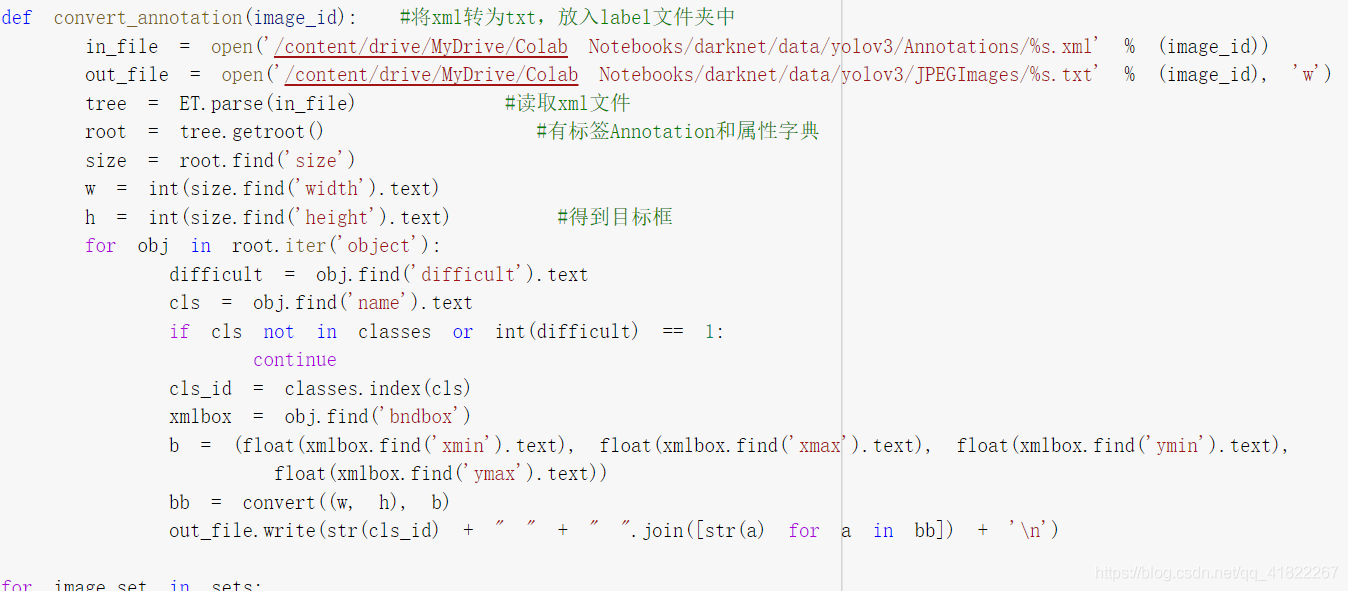Viewport: 1348px width, 591px height.
Task: Click classes.index(cls) expression
Action: pos(377,388)
